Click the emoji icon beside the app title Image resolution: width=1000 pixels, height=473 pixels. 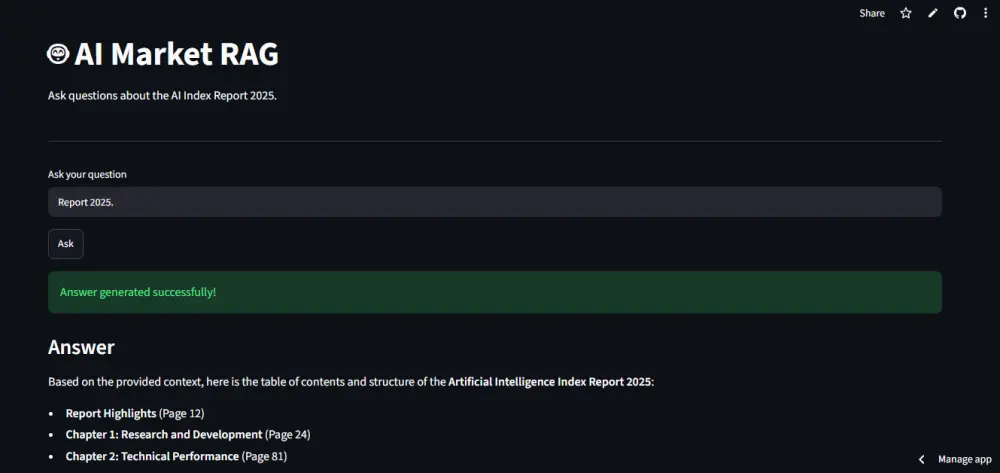(58, 54)
